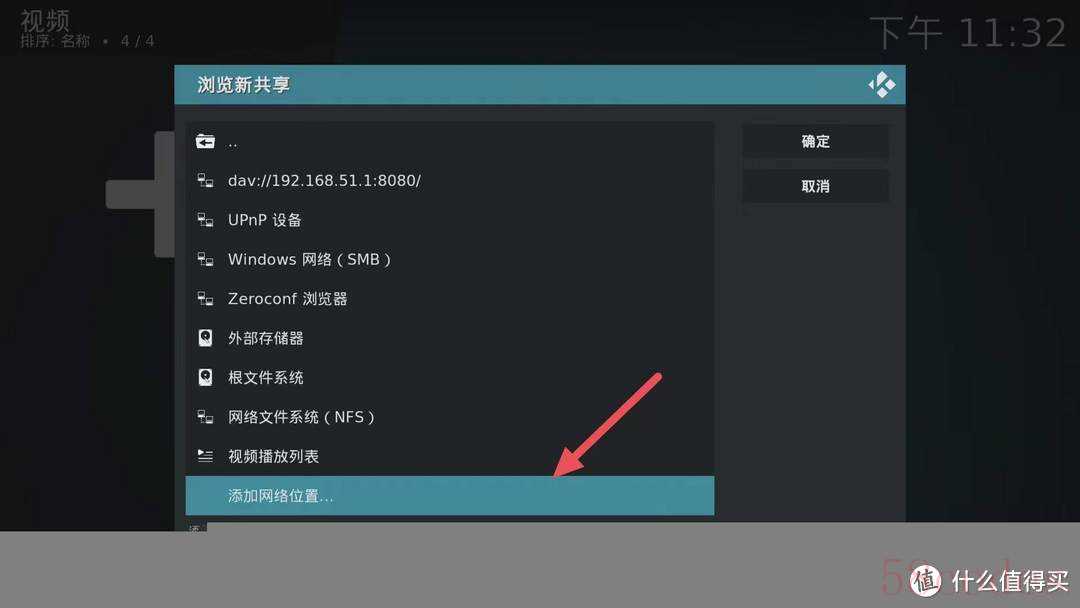
Task: Click the disk icon next to 根文件系统
Action: coord(205,377)
